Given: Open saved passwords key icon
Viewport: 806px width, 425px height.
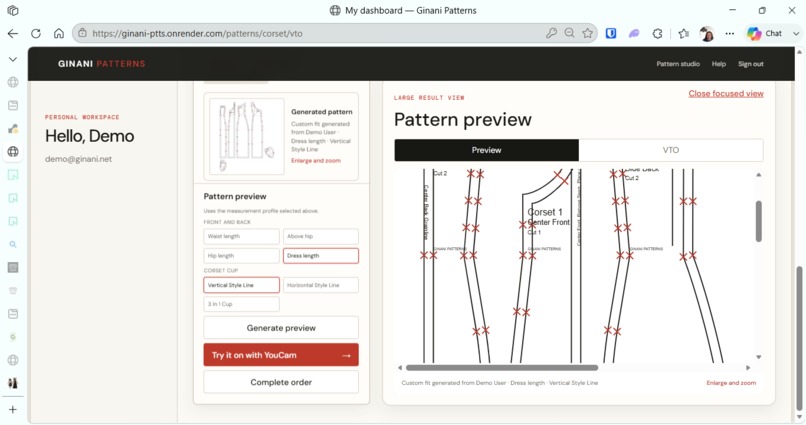Looking at the screenshot, I should pos(551,33).
